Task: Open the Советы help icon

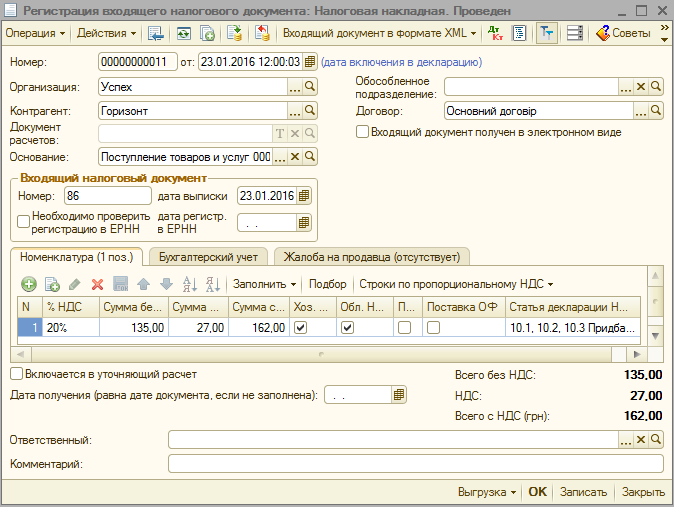Action: [x=623, y=33]
